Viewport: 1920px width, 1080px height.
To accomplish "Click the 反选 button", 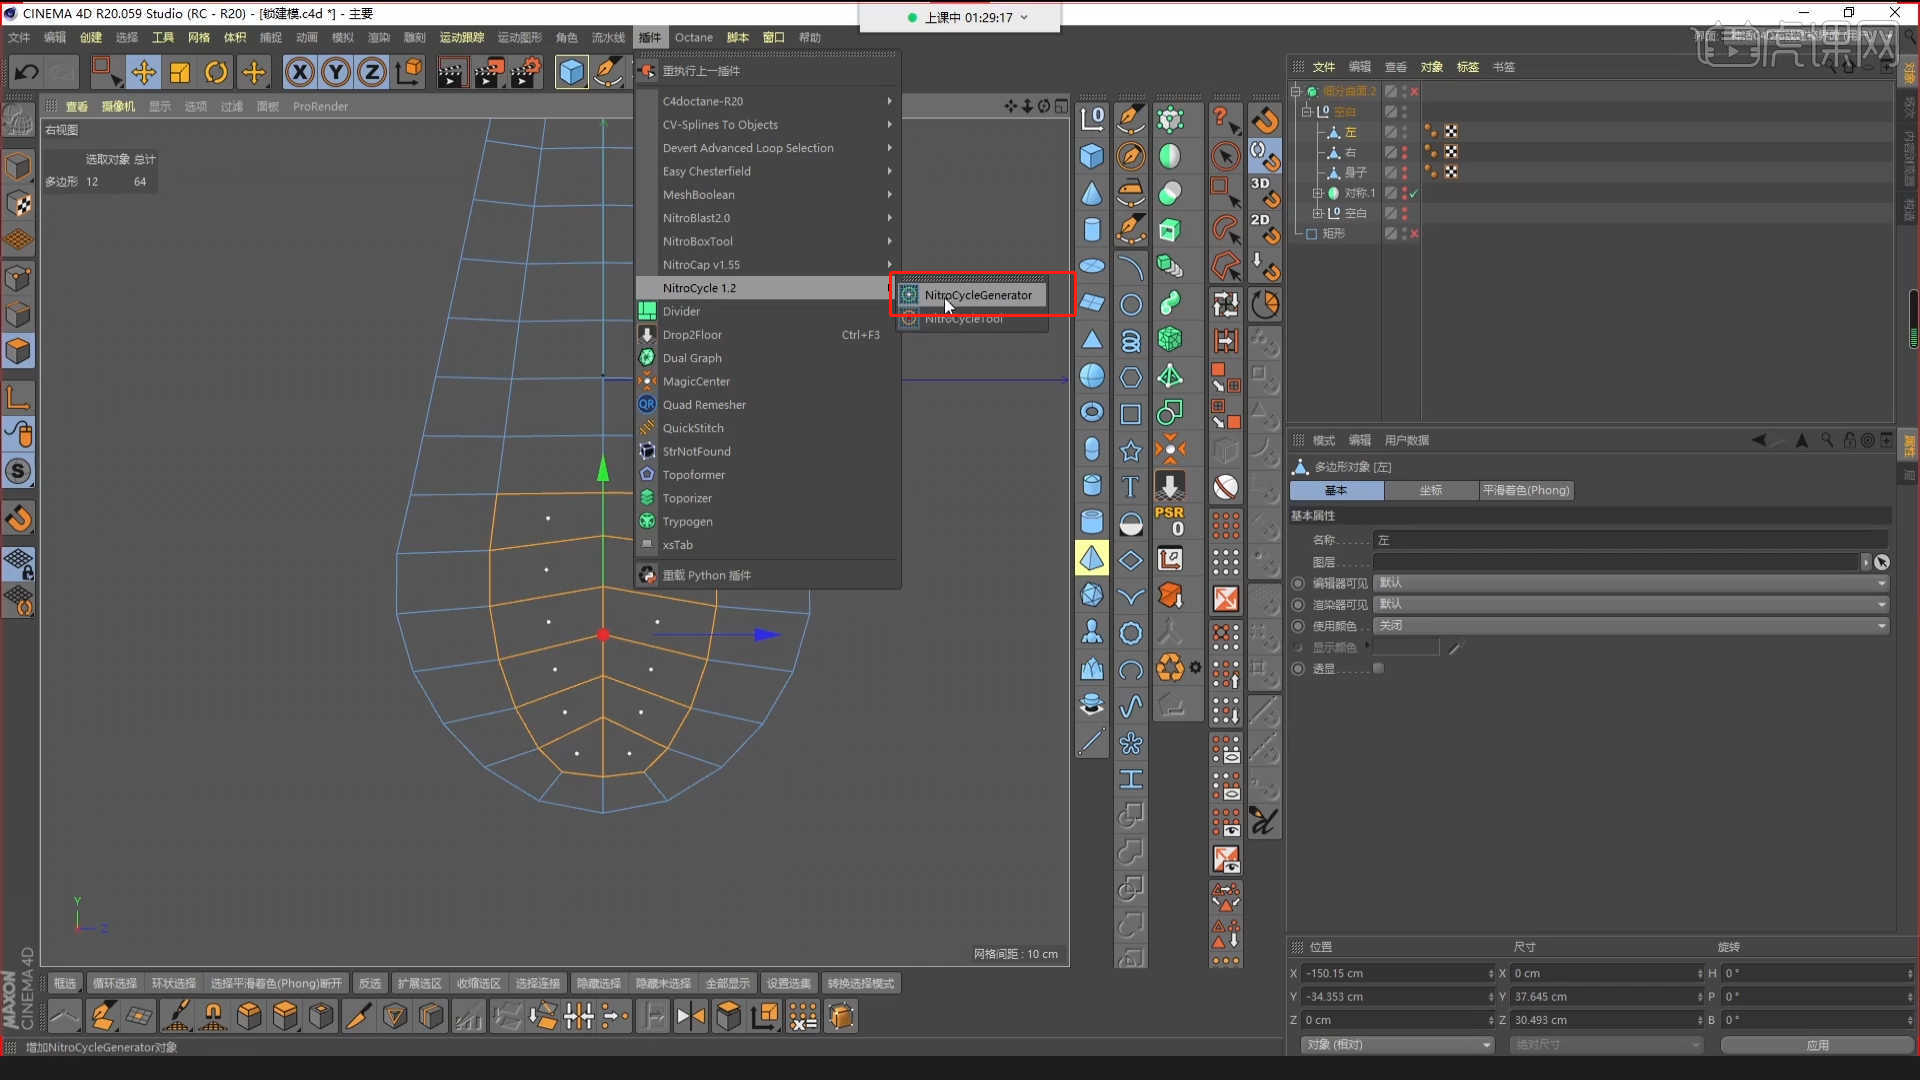I will tap(370, 983).
